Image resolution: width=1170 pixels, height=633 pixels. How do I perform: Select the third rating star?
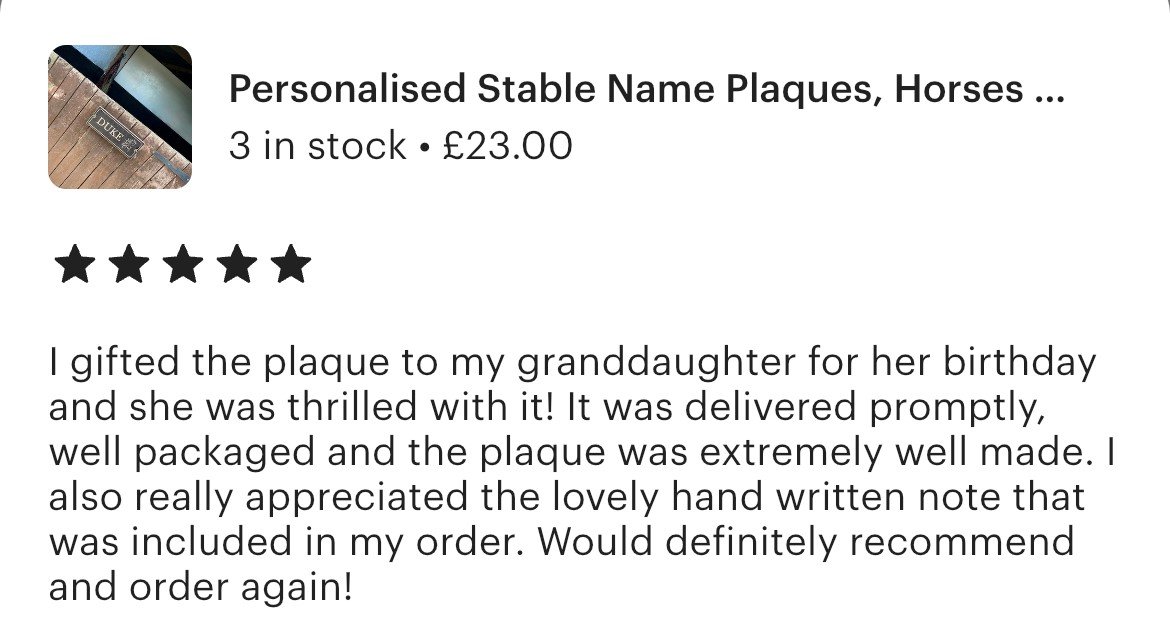pyautogui.click(x=183, y=265)
